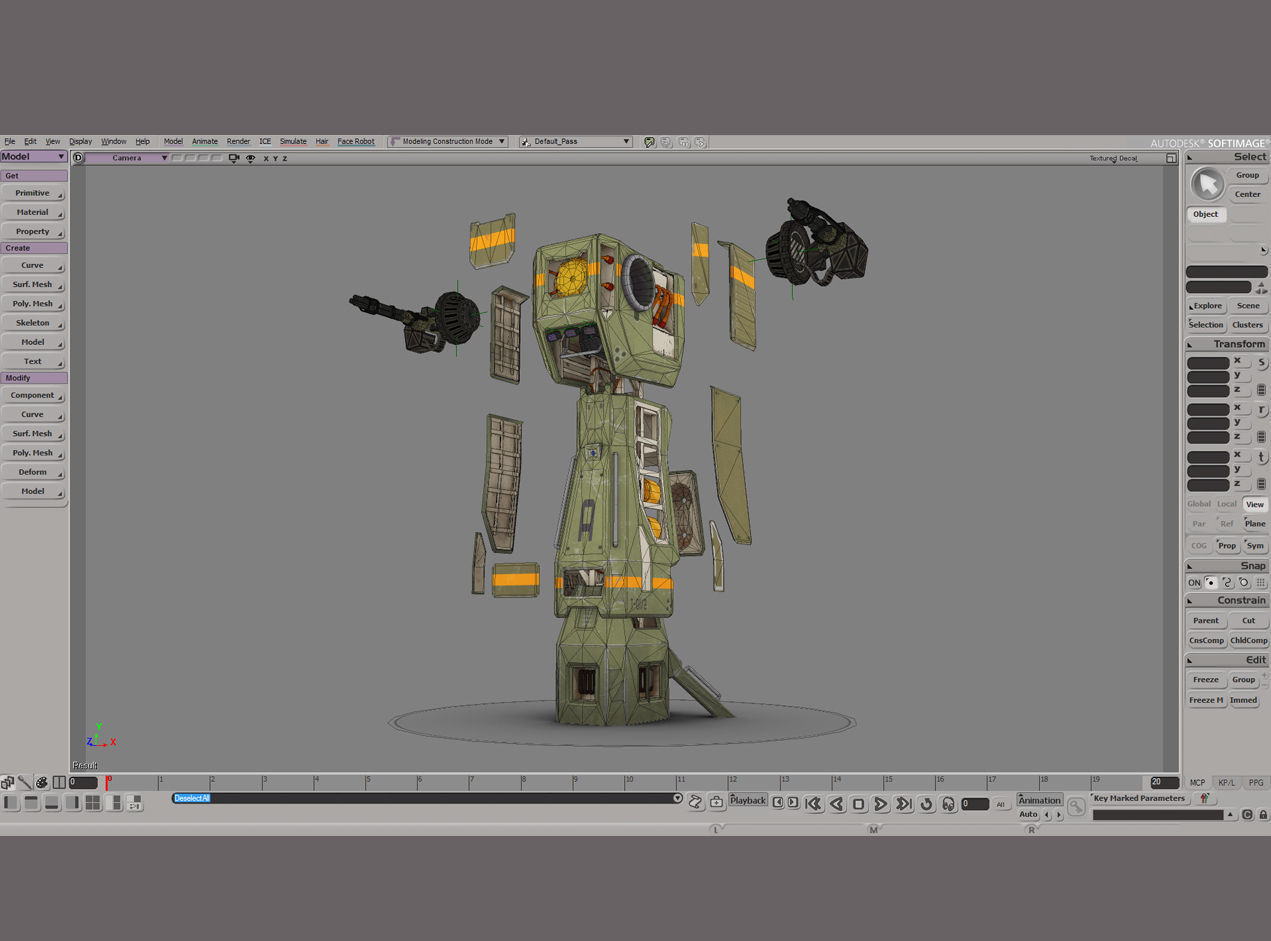This screenshot has height=941, width=1271.
Task: Click the scale transform options lines icon
Action: coord(1261,390)
